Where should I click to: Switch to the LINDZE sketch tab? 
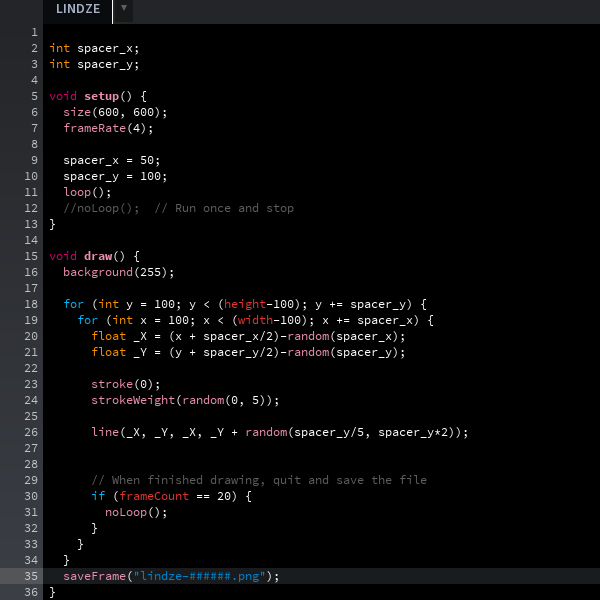point(77,9)
